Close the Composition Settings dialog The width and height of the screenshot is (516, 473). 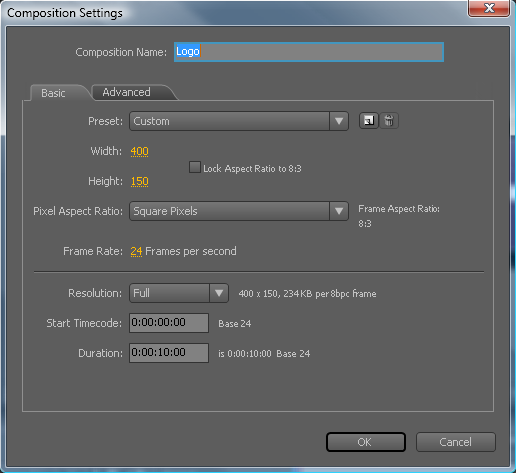[x=489, y=8]
